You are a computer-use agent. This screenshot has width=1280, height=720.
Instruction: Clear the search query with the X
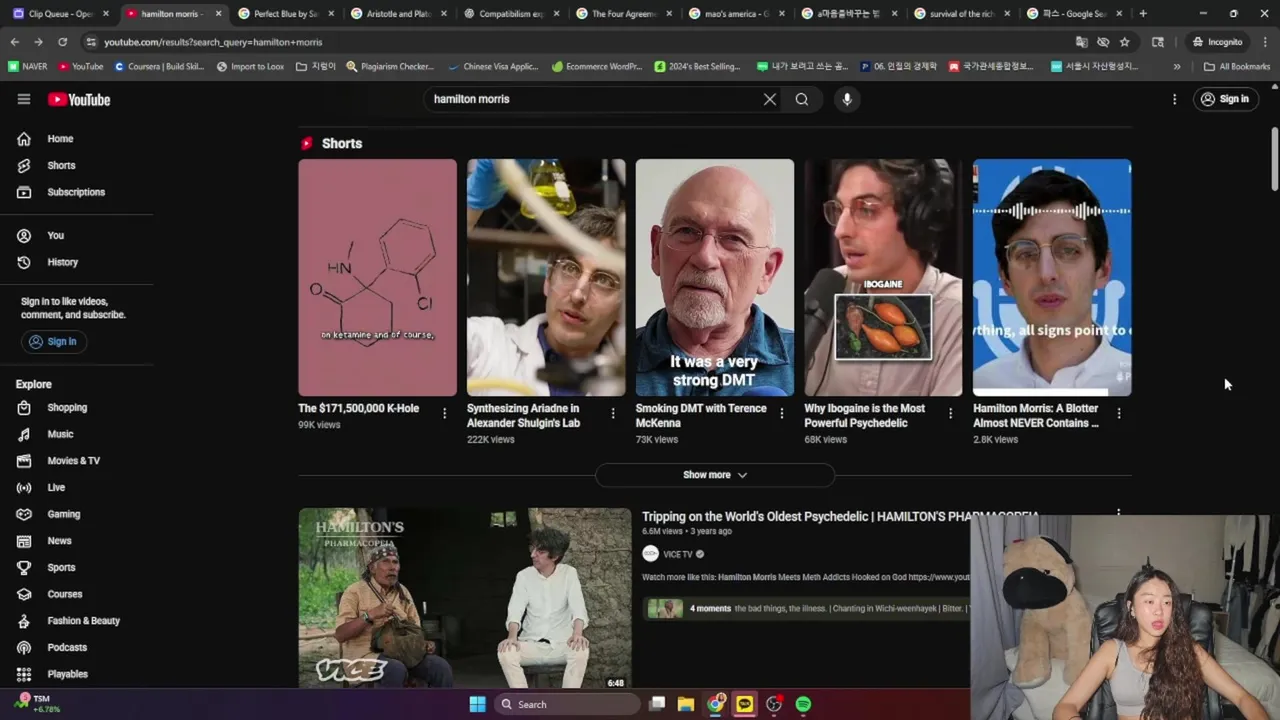click(770, 99)
